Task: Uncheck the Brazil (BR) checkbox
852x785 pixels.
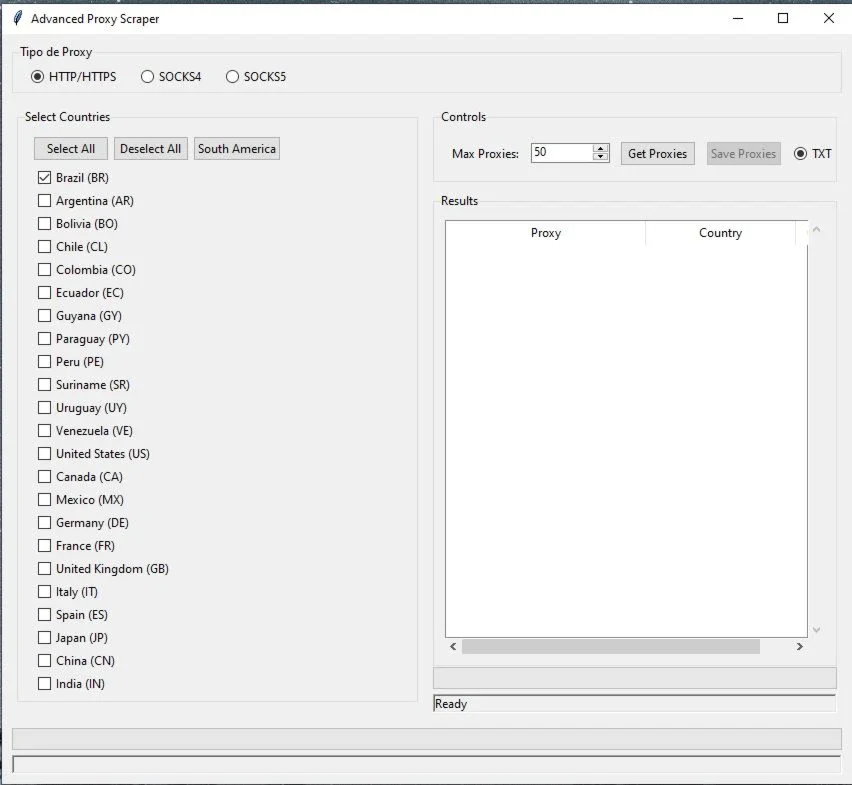Action: click(45, 178)
